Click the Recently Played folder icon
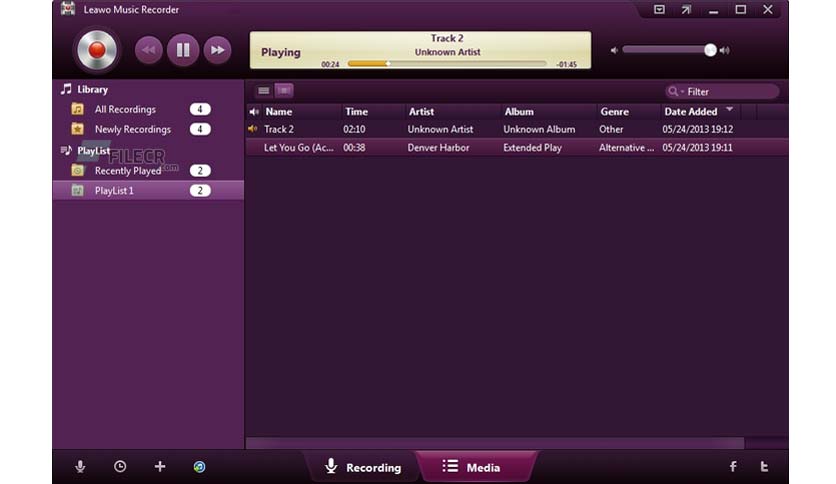This screenshot has height=484, width=836. pyautogui.click(x=77, y=171)
